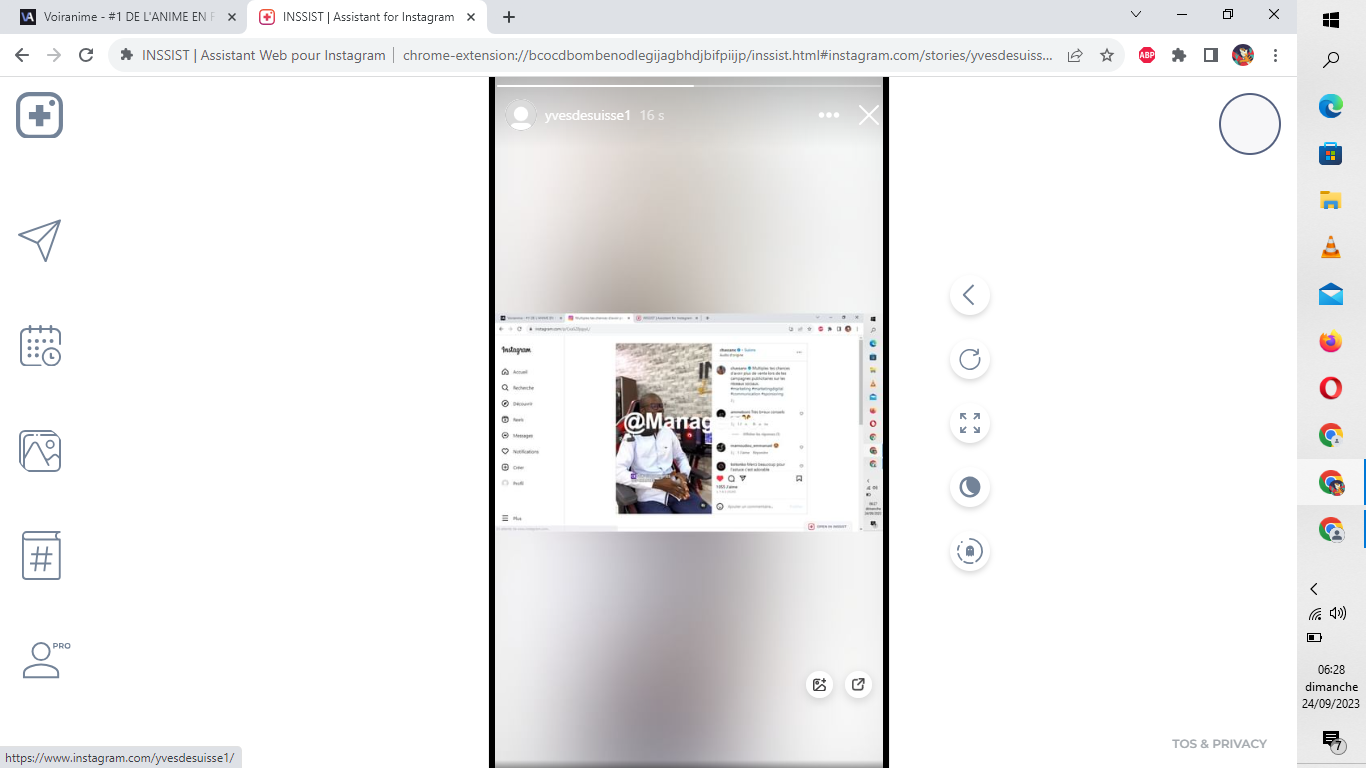The width and height of the screenshot is (1366, 768).
Task: Open story options three-dot menu
Action: [828, 115]
